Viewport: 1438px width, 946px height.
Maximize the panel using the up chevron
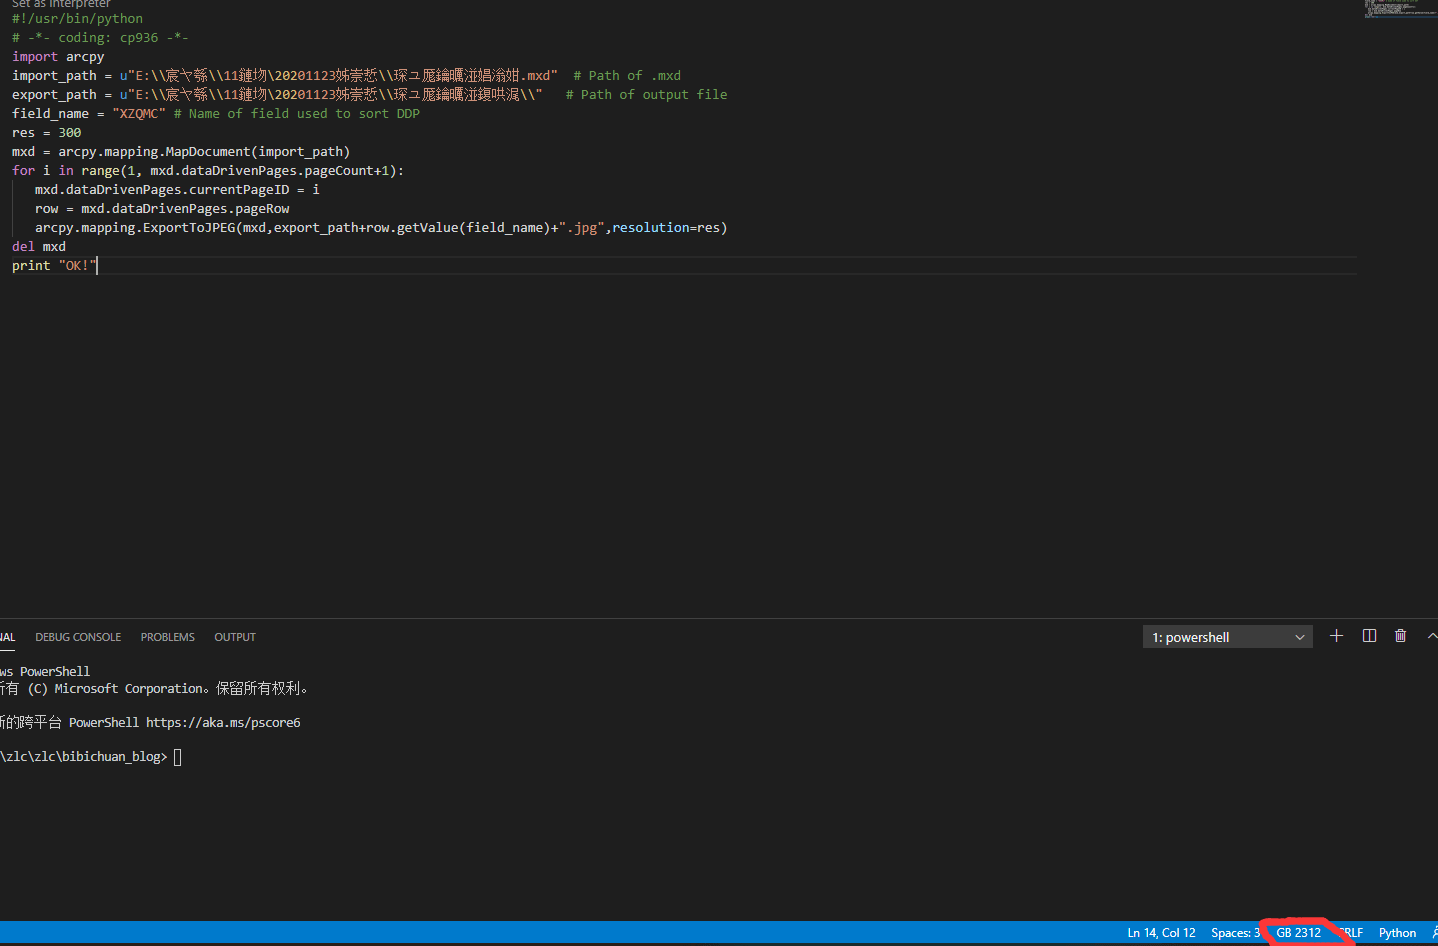click(1431, 636)
